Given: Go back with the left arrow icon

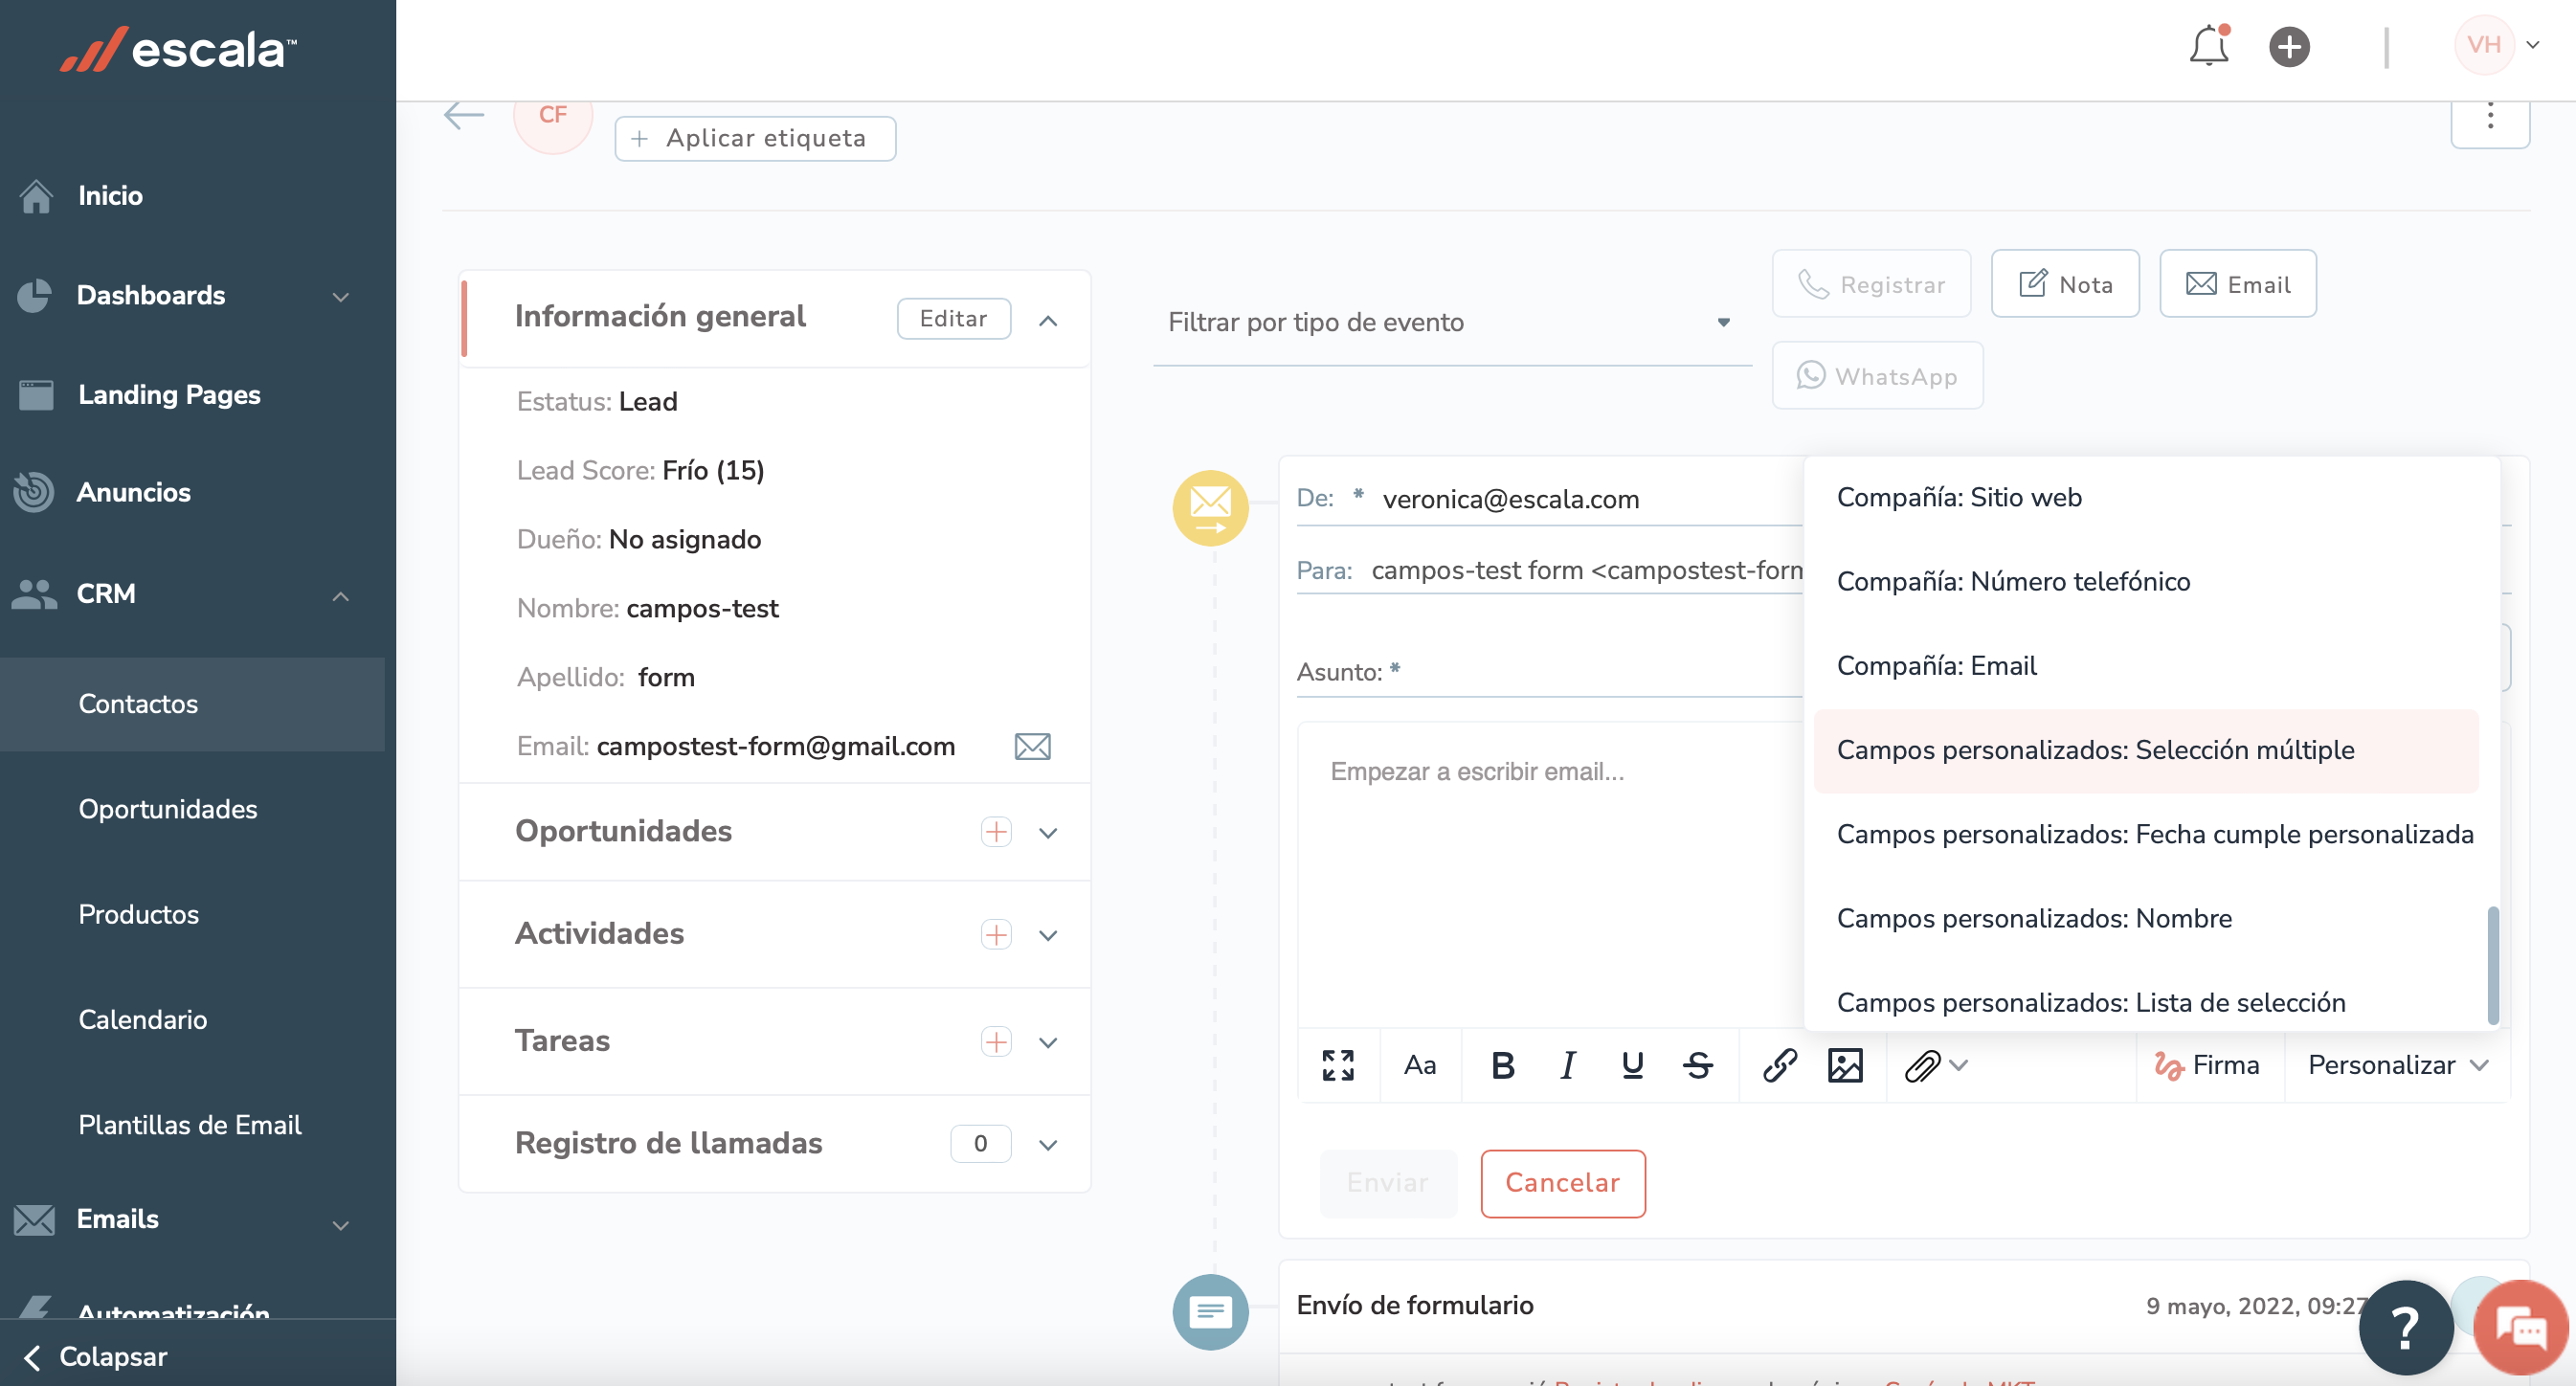Looking at the screenshot, I should click(464, 115).
